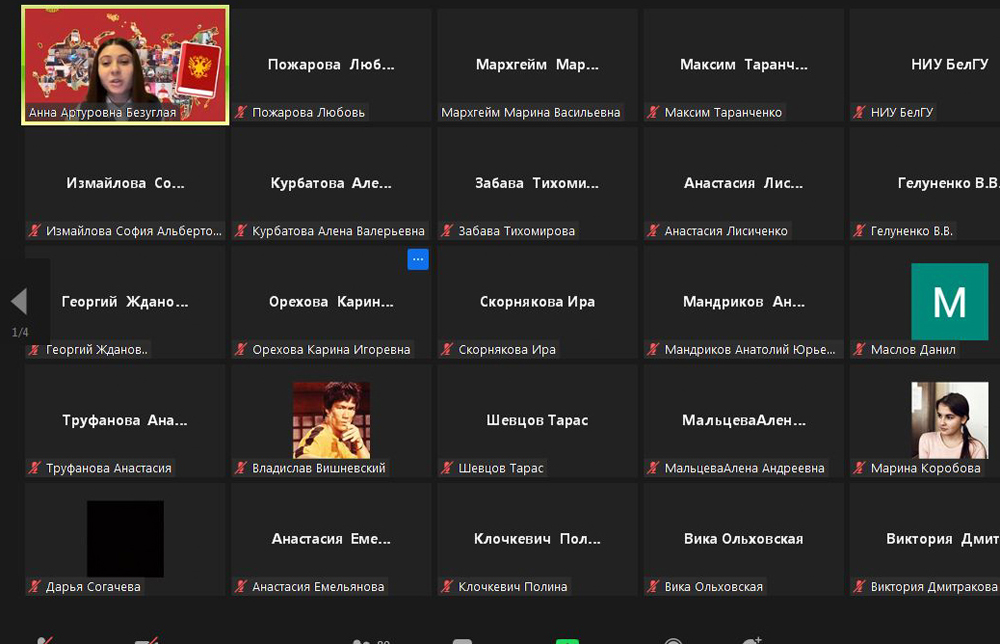Open blue more-options button on Орехова Карина tile
This screenshot has width=1000, height=644.
tap(418, 260)
